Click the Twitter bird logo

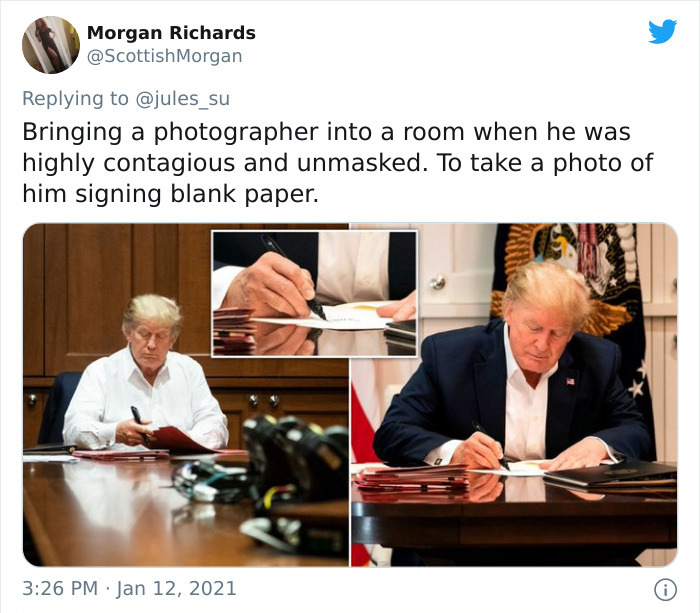(x=662, y=31)
